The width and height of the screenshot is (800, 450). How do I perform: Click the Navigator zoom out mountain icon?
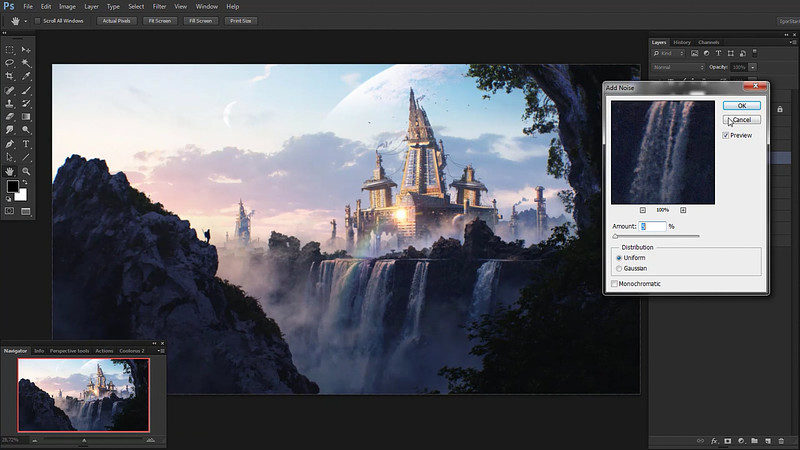[x=35, y=440]
